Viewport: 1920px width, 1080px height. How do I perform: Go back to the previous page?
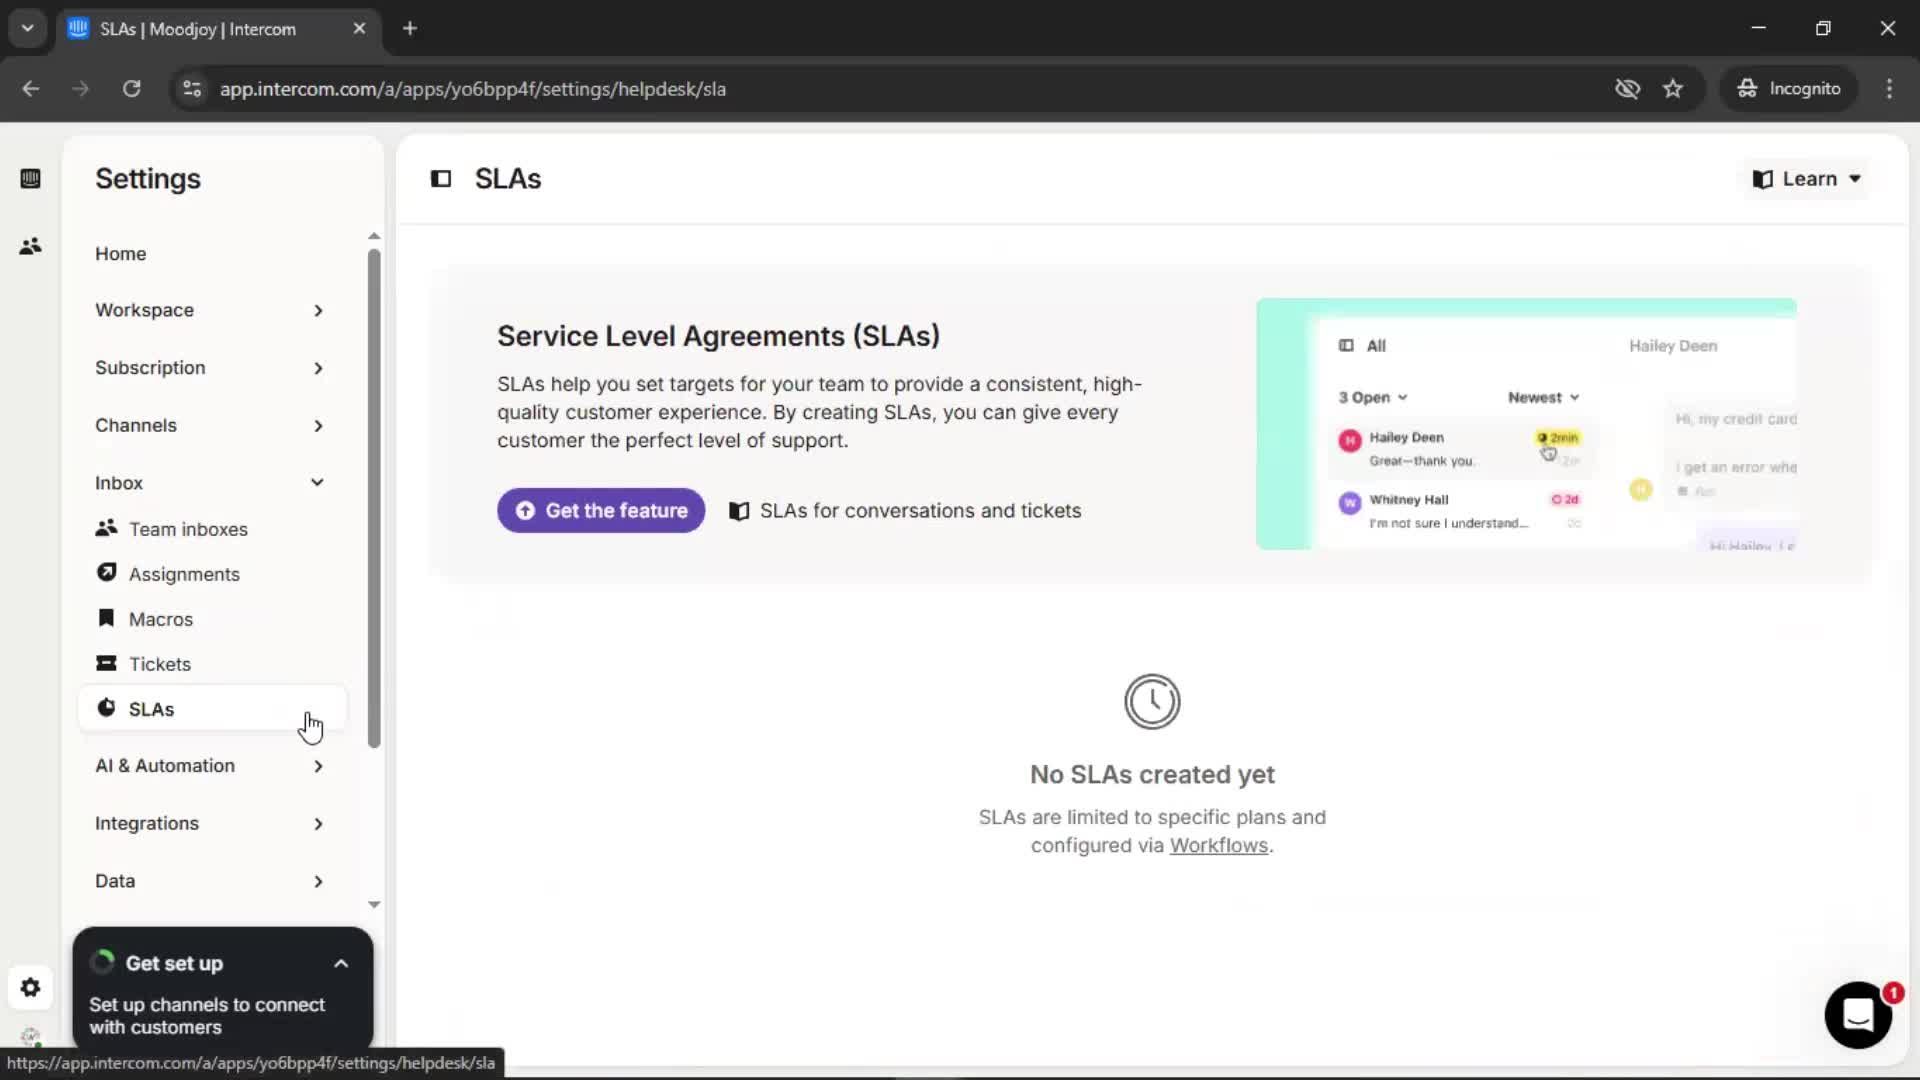coord(31,89)
